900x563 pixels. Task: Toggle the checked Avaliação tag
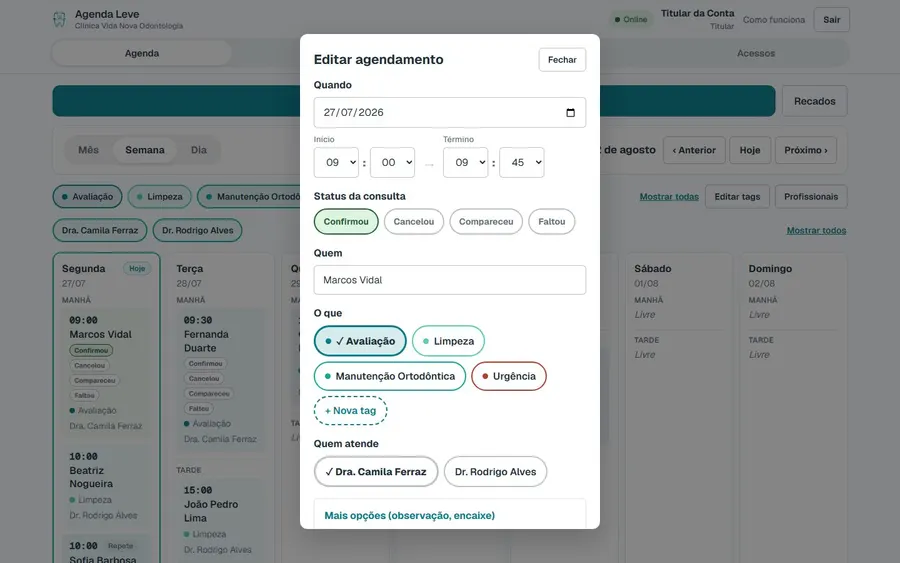coord(360,341)
